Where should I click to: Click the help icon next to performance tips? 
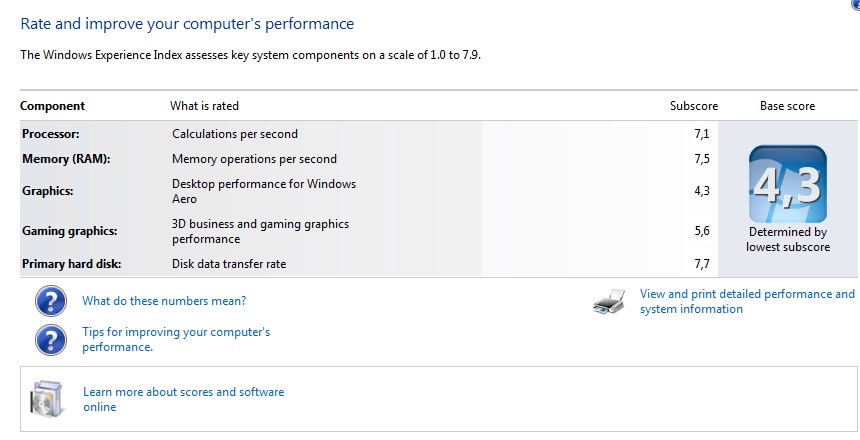coord(50,339)
